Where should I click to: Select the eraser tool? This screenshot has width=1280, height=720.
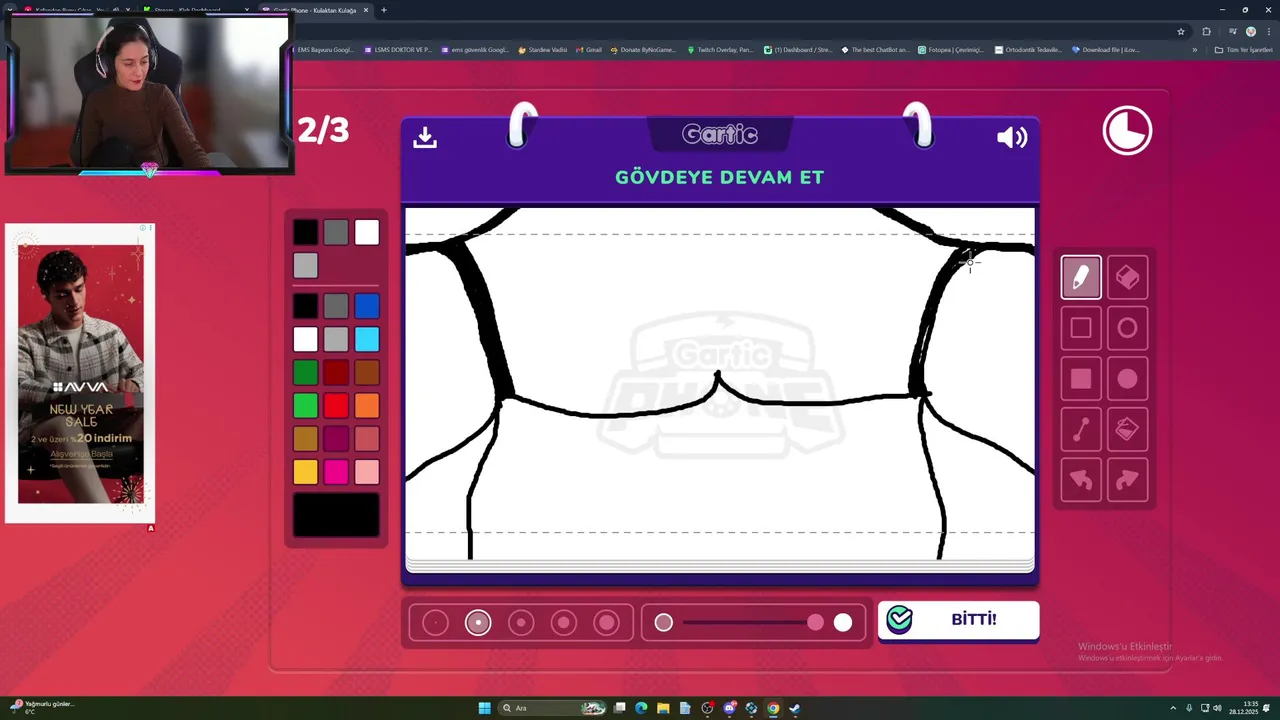[x=1127, y=278]
